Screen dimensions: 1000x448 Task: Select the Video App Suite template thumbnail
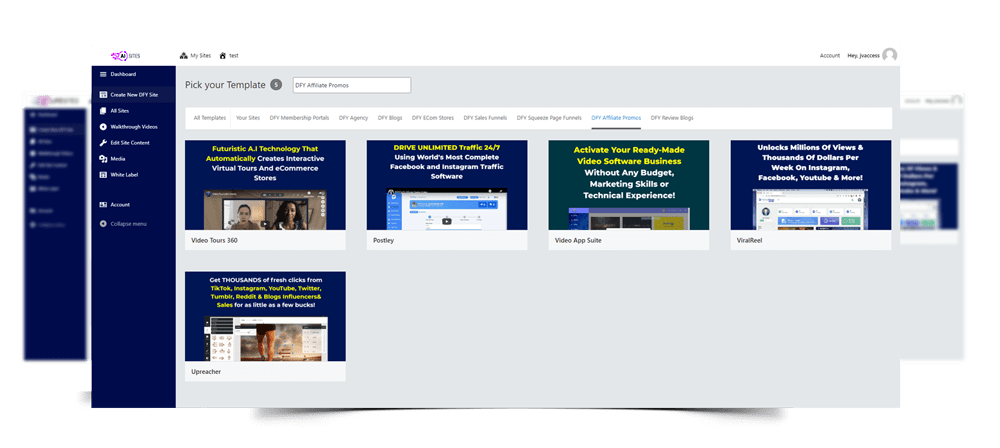629,185
